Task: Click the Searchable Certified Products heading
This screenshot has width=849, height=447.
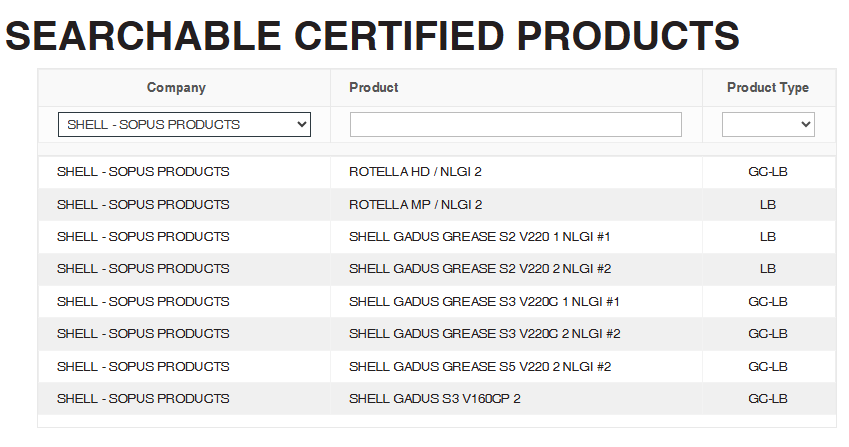Action: click(x=372, y=36)
